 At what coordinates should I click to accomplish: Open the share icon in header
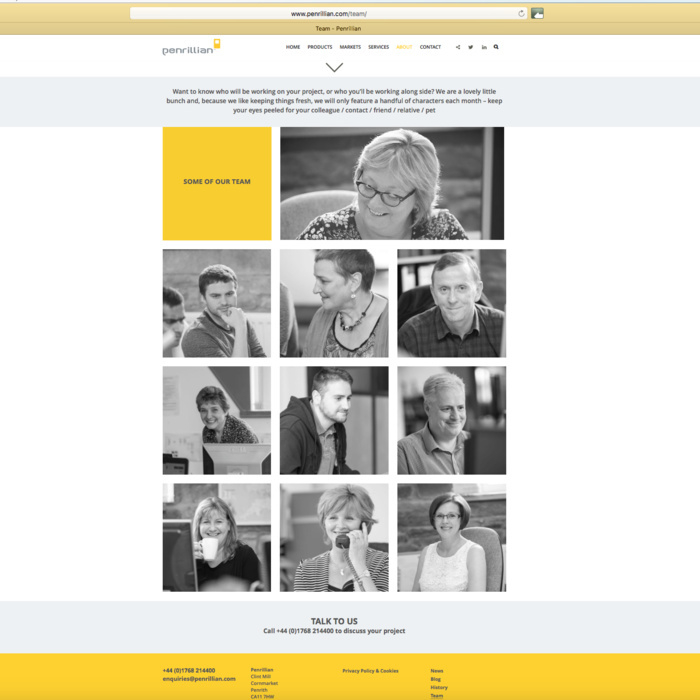click(x=458, y=47)
